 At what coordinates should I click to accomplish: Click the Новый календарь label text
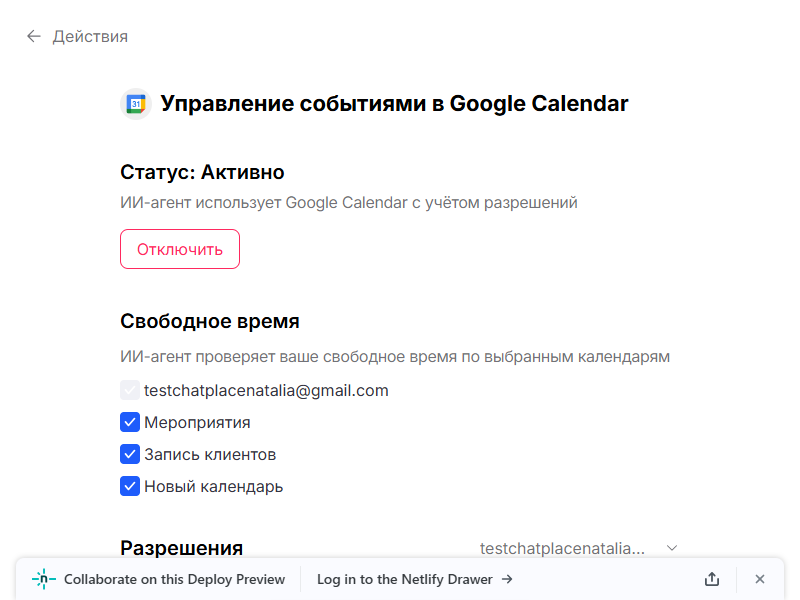tap(213, 486)
